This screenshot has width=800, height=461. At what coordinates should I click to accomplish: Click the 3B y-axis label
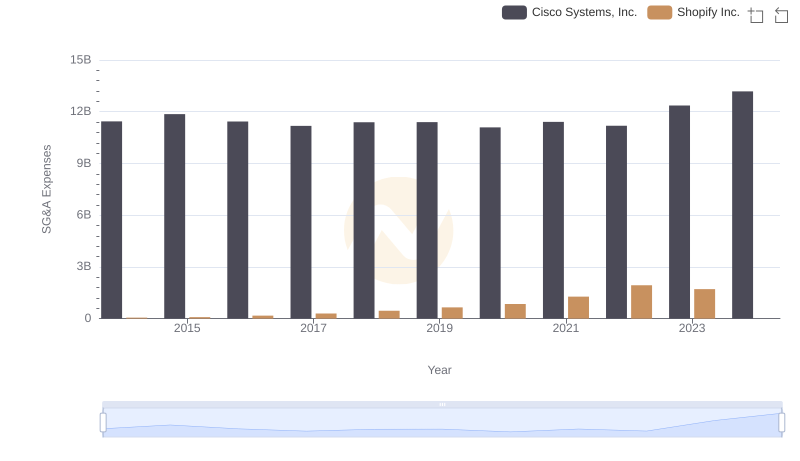[84, 266]
